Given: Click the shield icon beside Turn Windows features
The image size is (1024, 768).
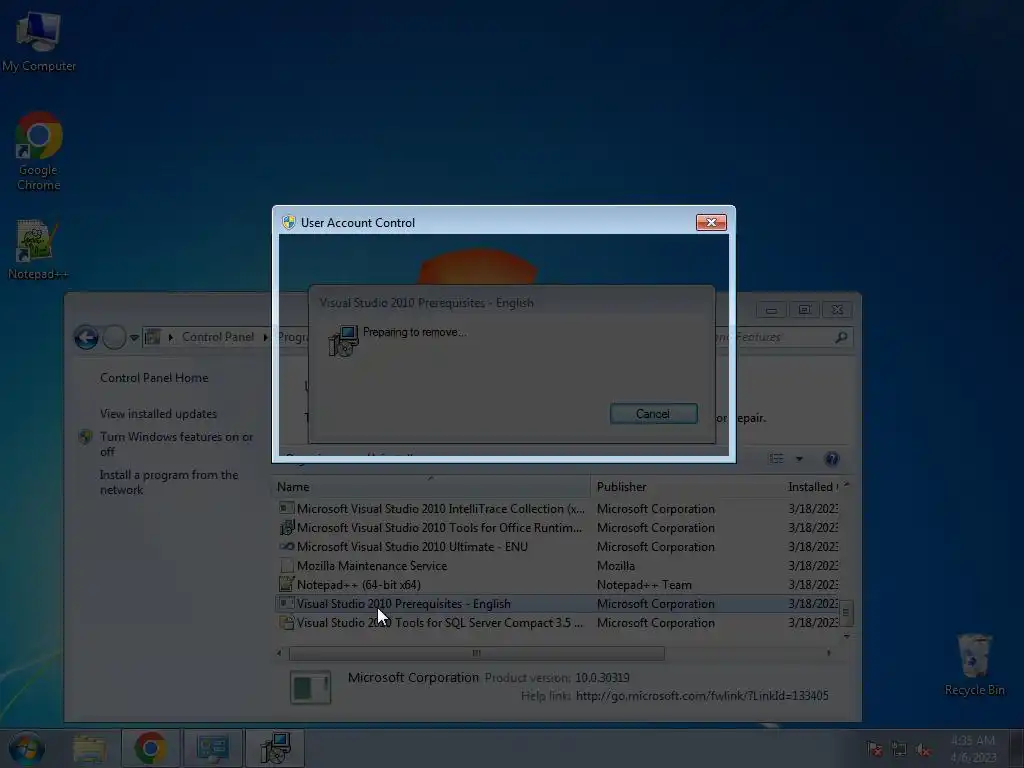Looking at the screenshot, I should click(x=86, y=437).
